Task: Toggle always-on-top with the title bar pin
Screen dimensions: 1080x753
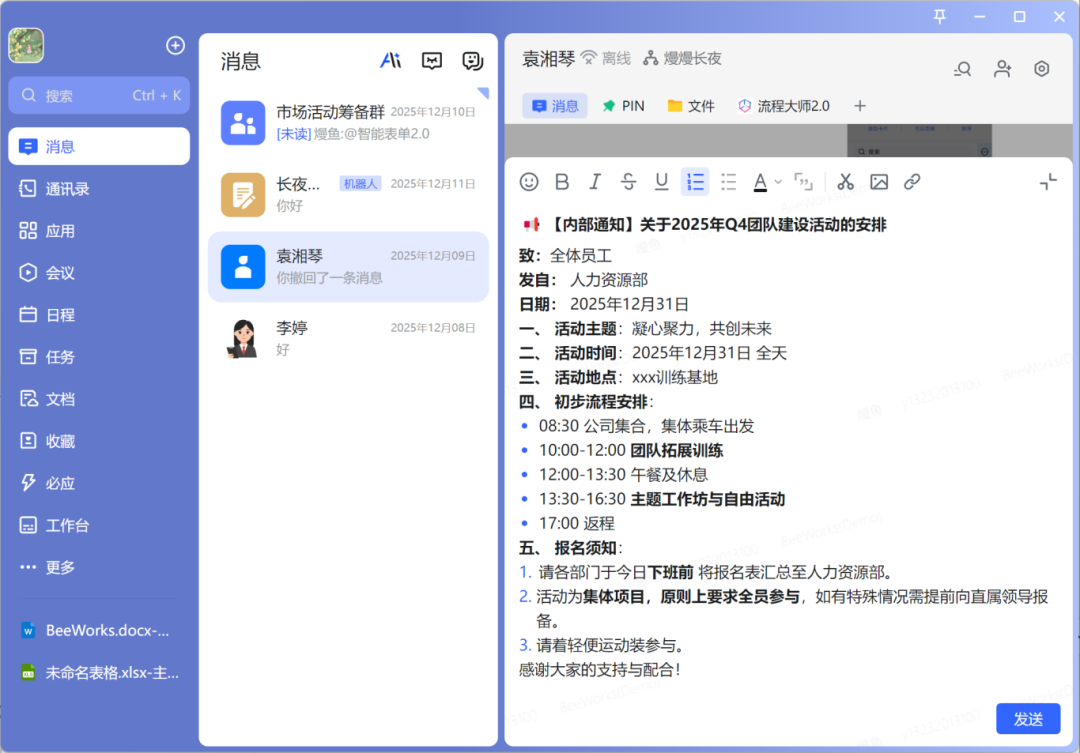Action: (941, 16)
